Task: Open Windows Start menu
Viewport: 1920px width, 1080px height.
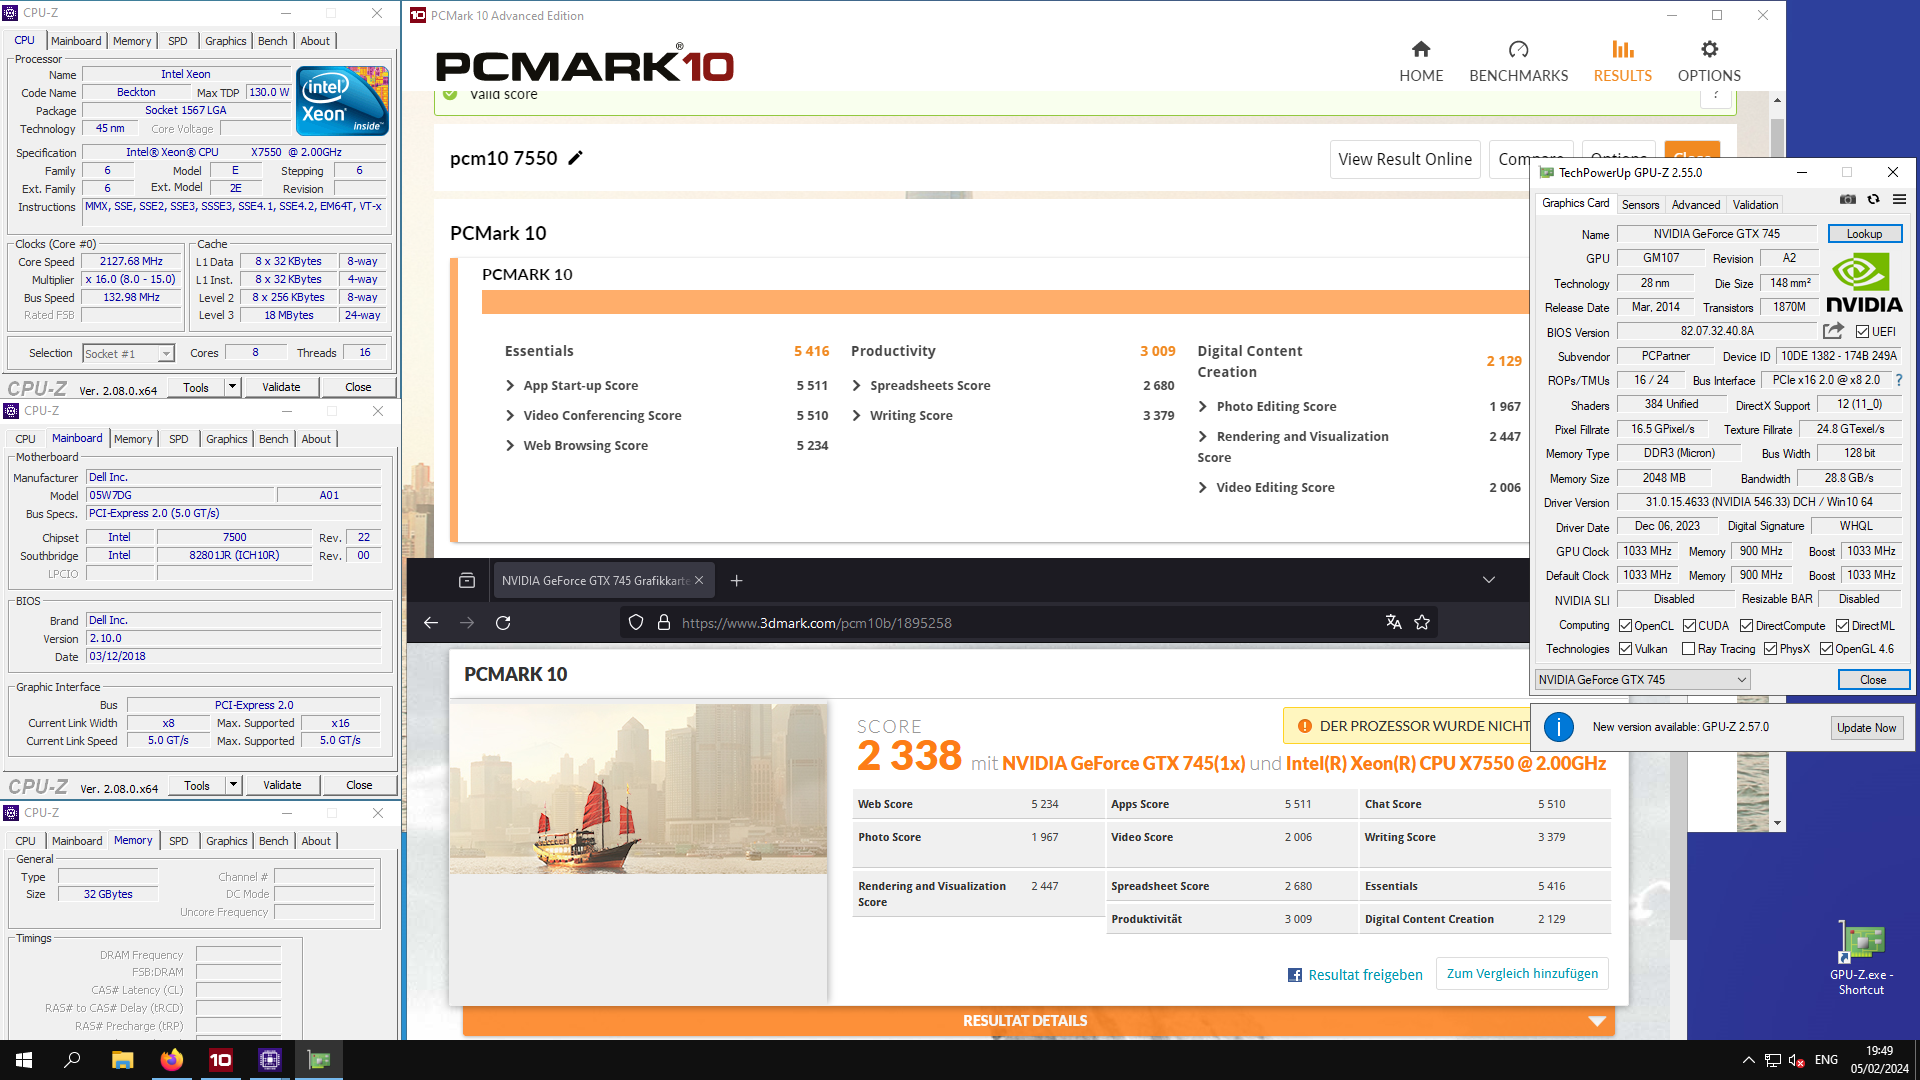Action: coord(24,1060)
